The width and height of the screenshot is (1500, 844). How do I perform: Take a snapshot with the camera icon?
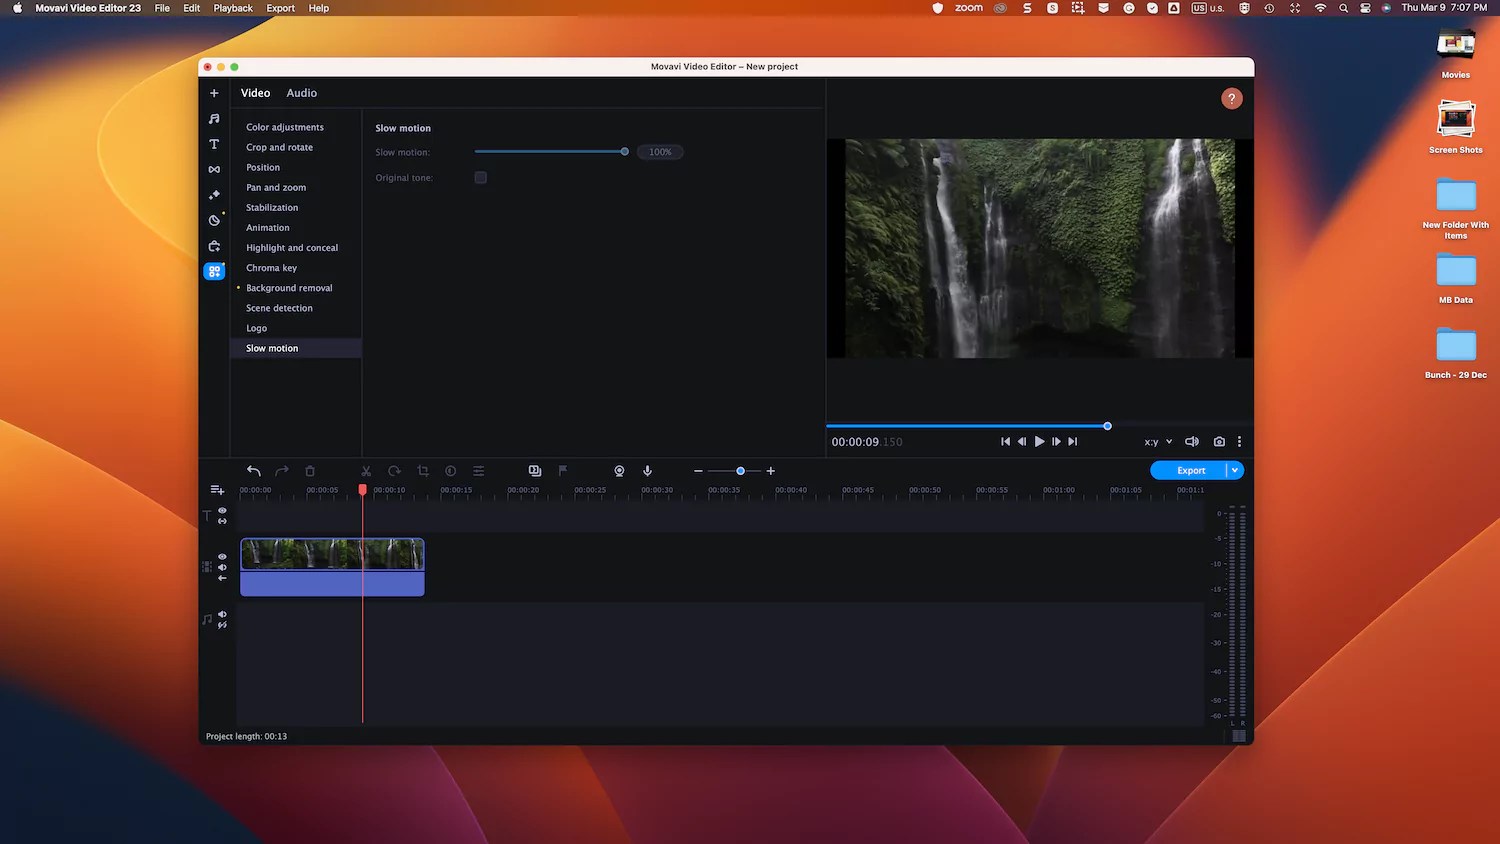click(1219, 441)
